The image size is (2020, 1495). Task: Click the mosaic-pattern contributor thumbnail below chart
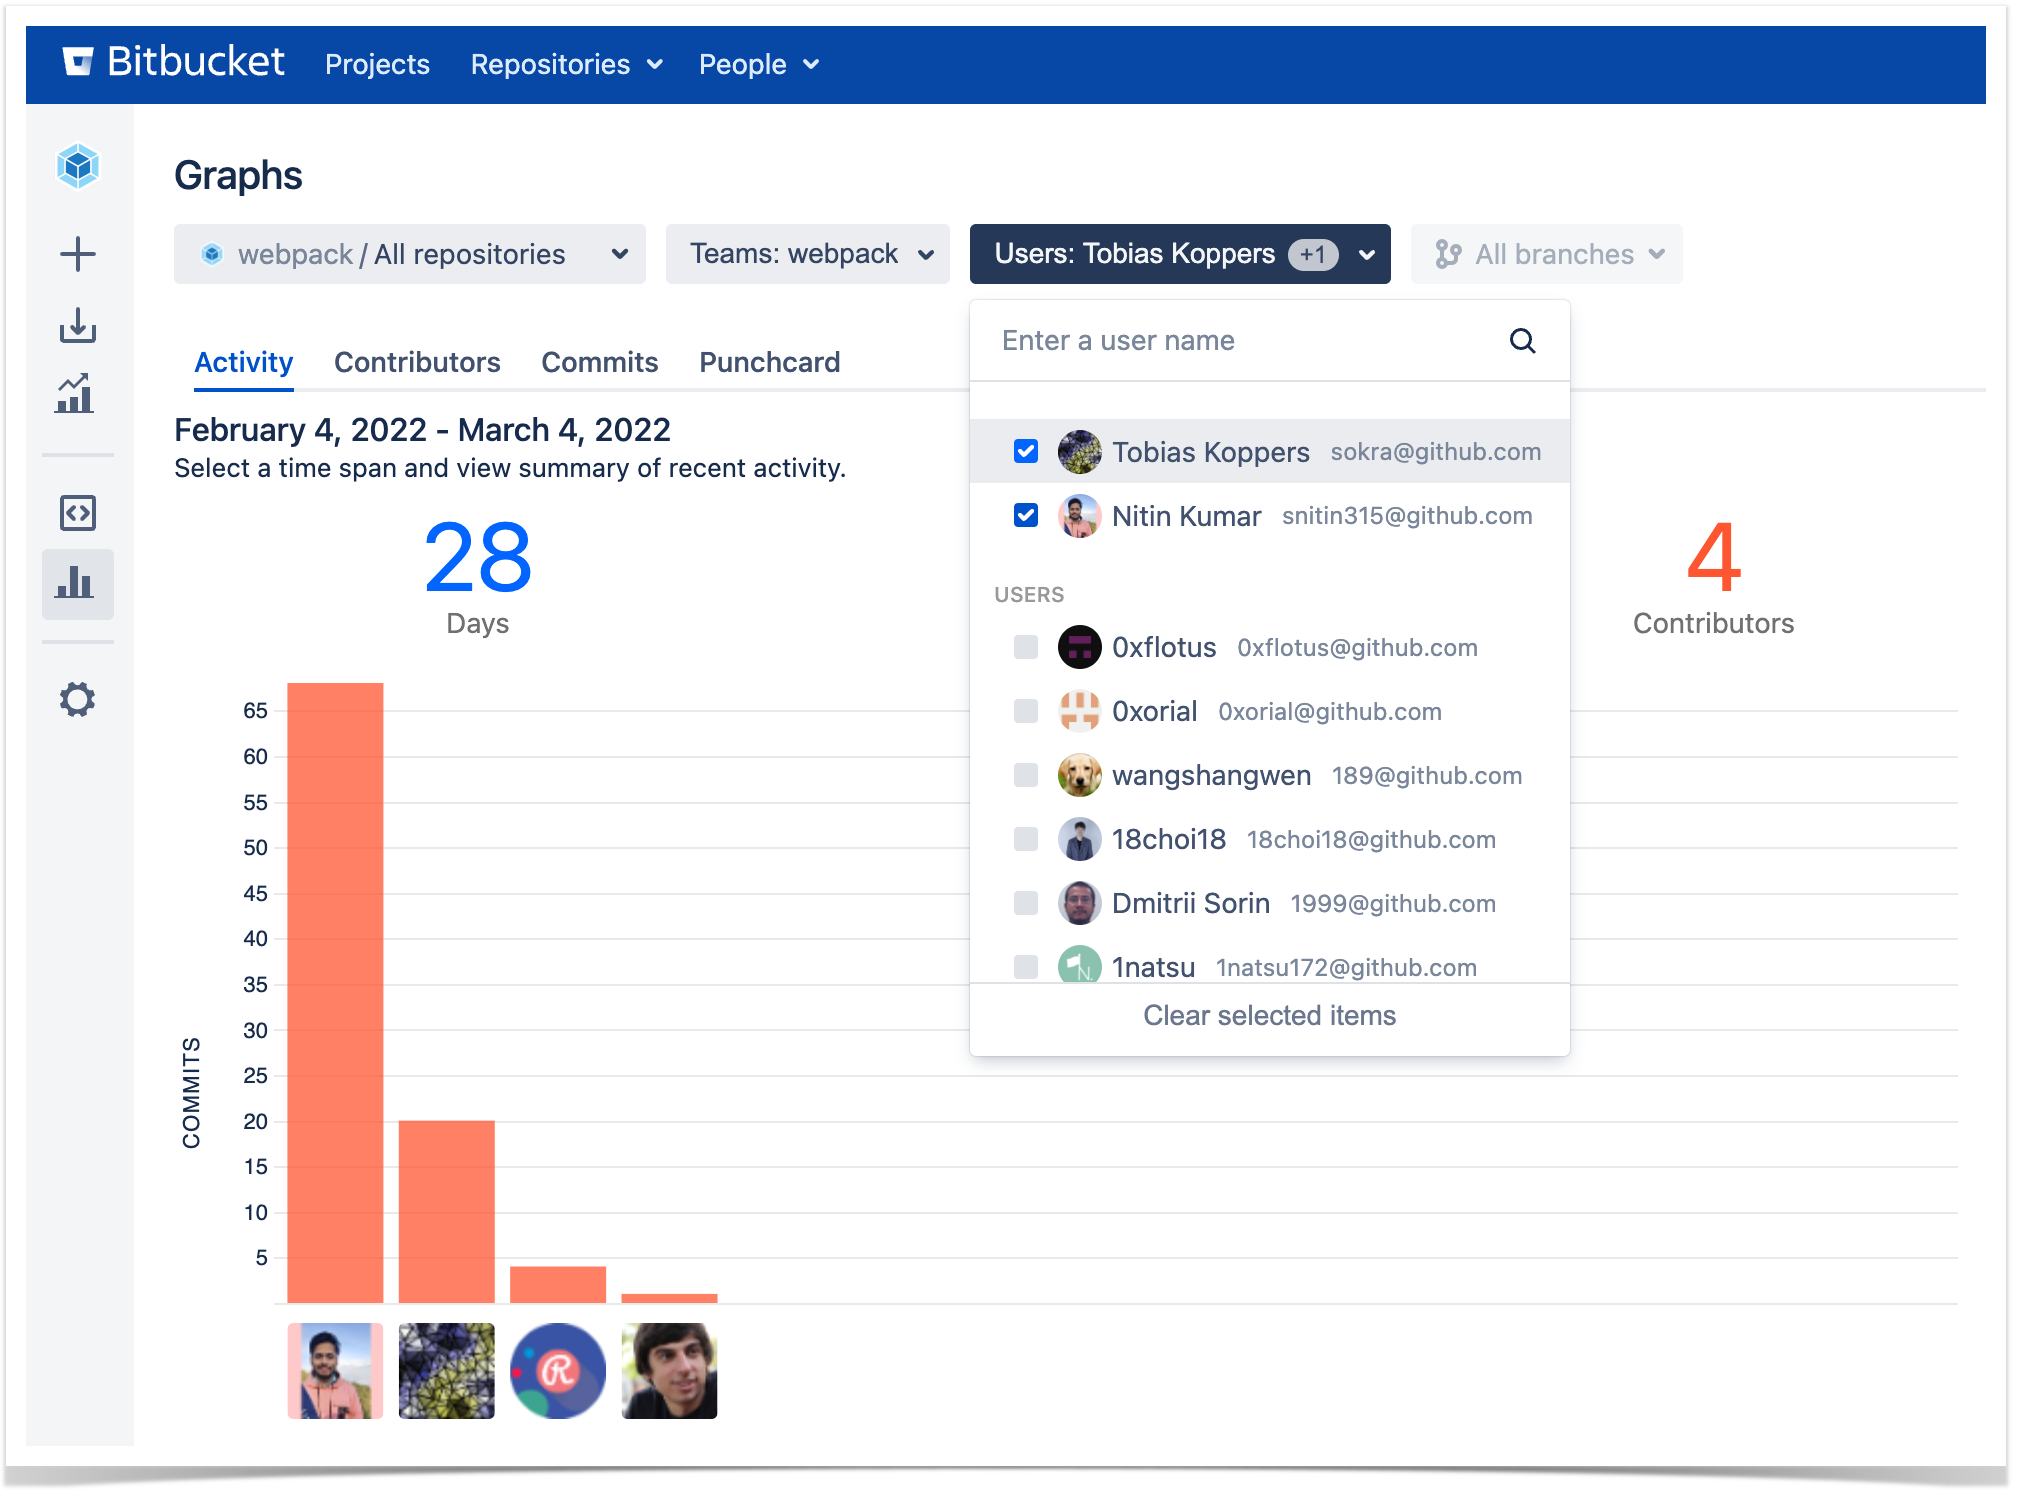pos(447,1371)
